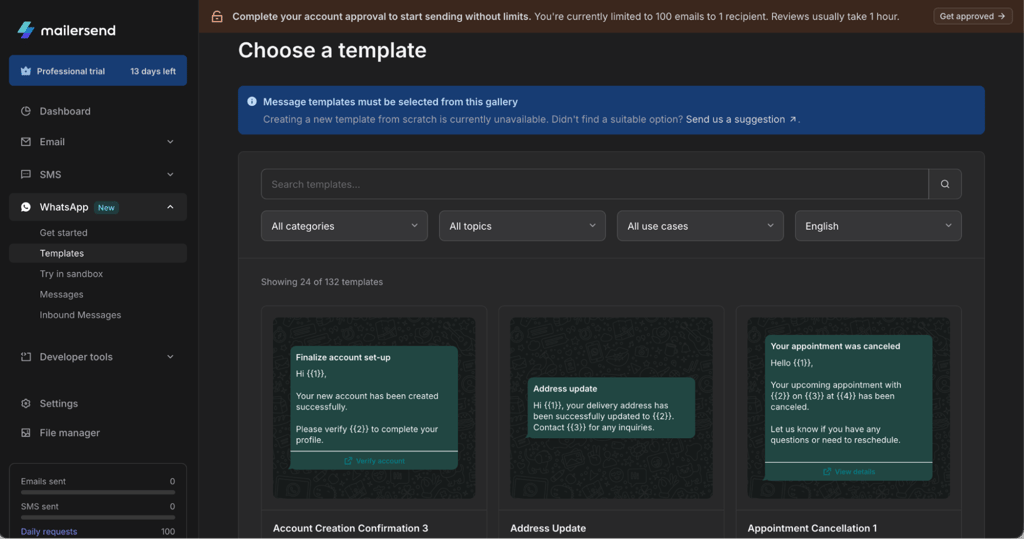Click the New badge next to WhatsApp
The image size is (1024, 539).
point(106,208)
